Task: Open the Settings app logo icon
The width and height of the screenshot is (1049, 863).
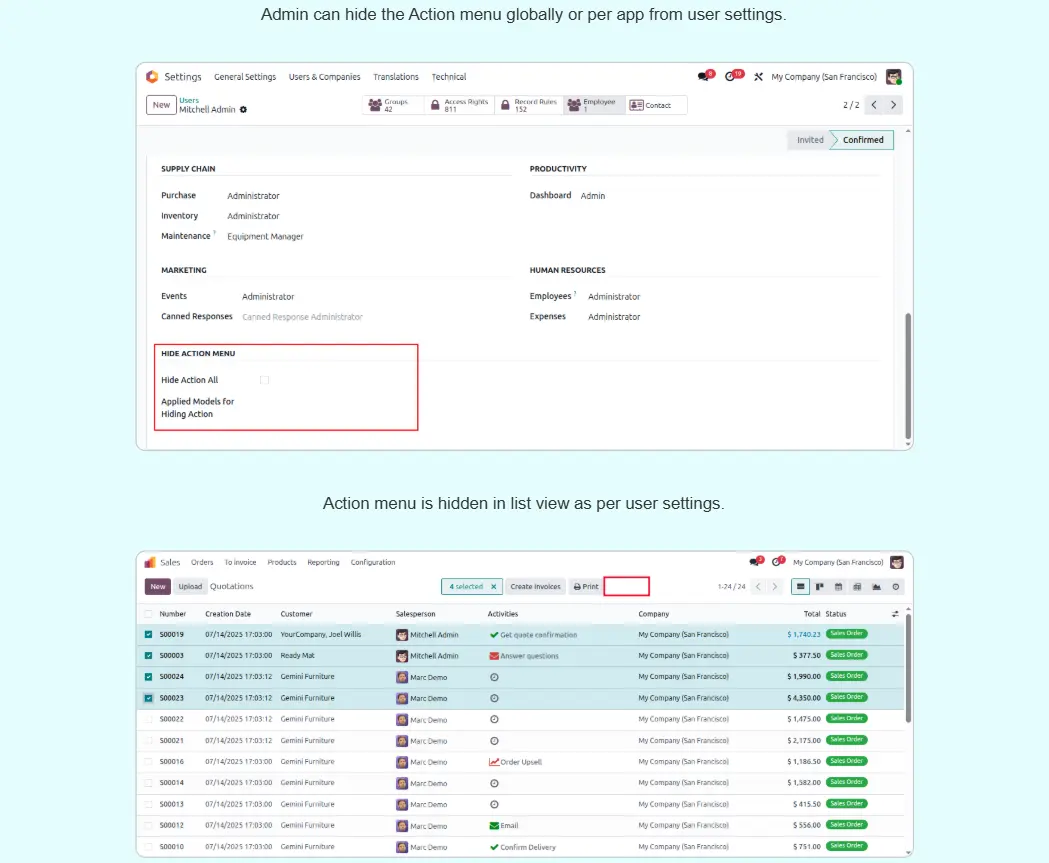Action: pyautogui.click(x=152, y=77)
